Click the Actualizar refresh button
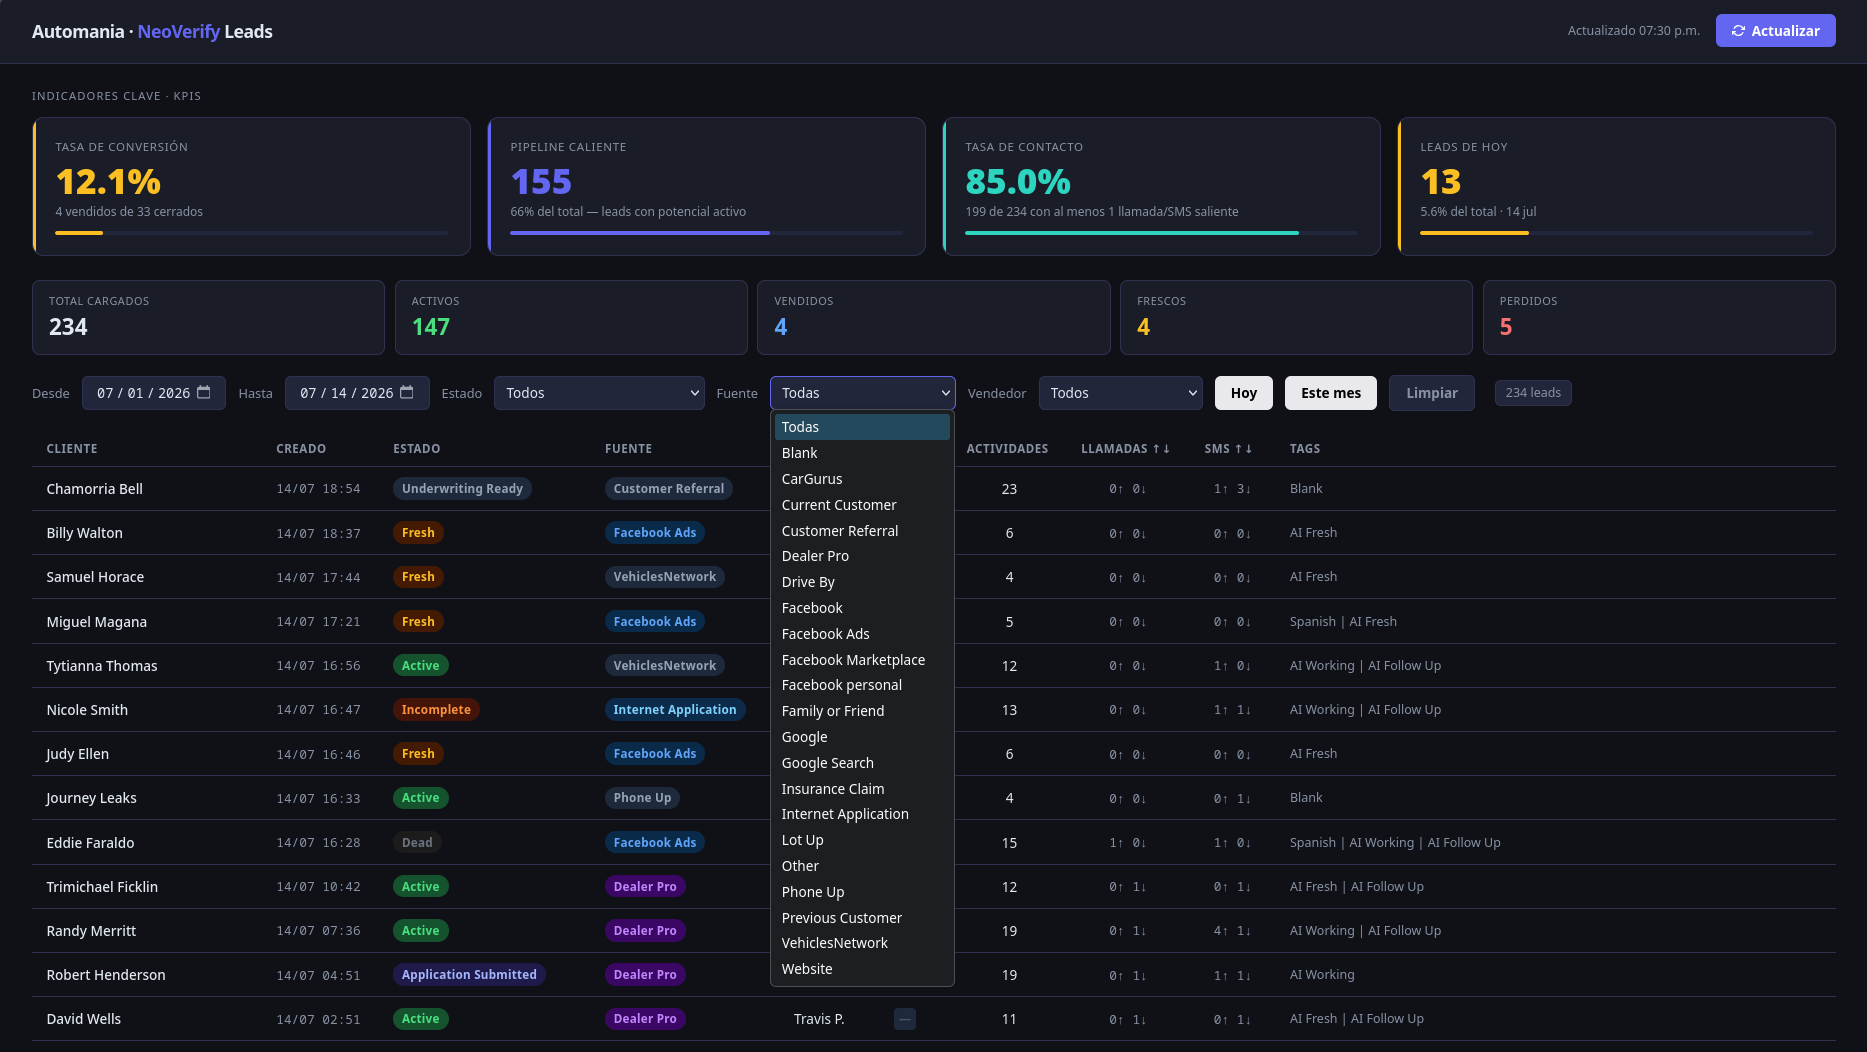The height and width of the screenshot is (1052, 1867). coord(1775,31)
